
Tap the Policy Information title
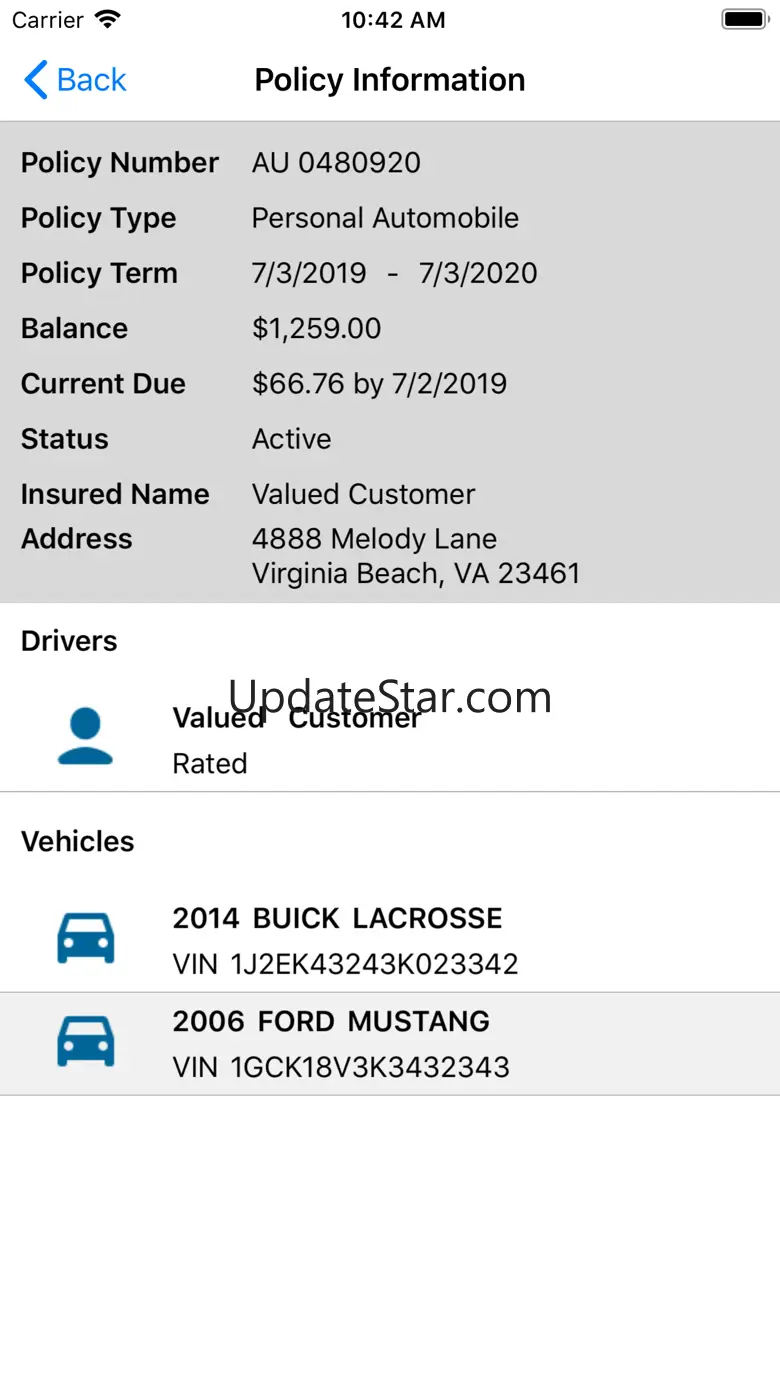(x=390, y=80)
